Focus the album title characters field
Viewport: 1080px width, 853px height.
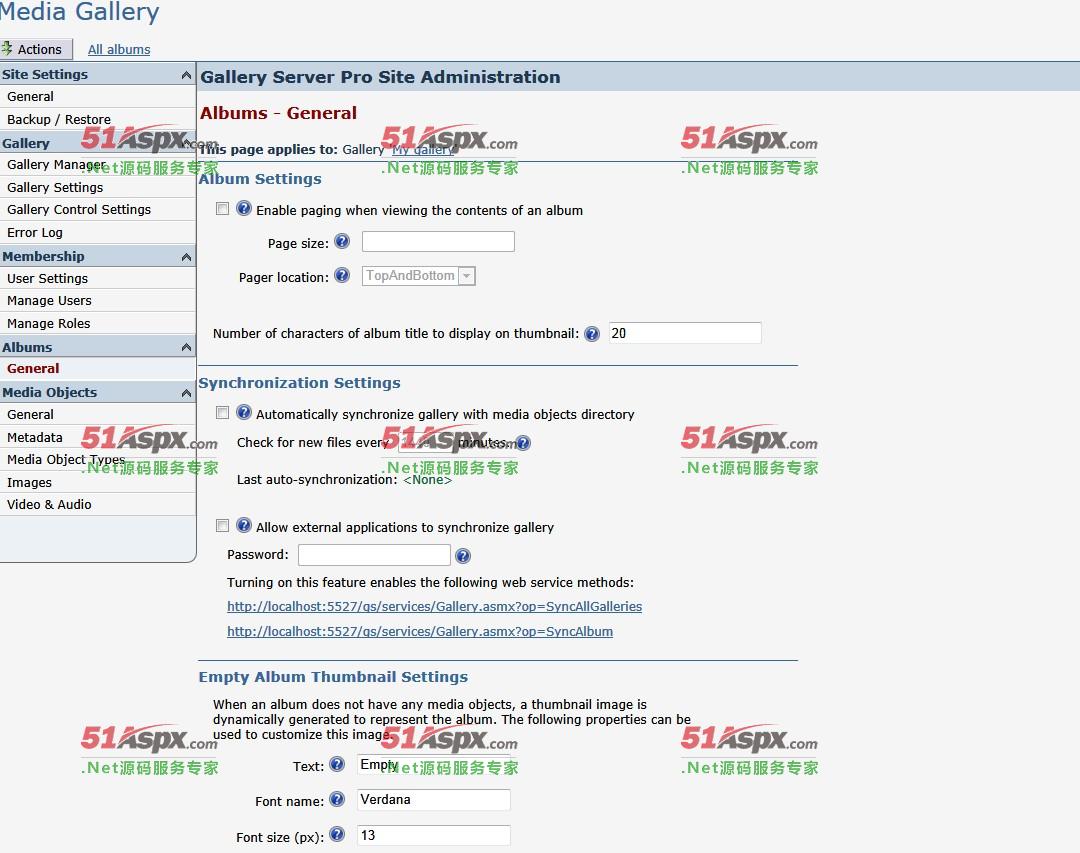click(x=685, y=333)
